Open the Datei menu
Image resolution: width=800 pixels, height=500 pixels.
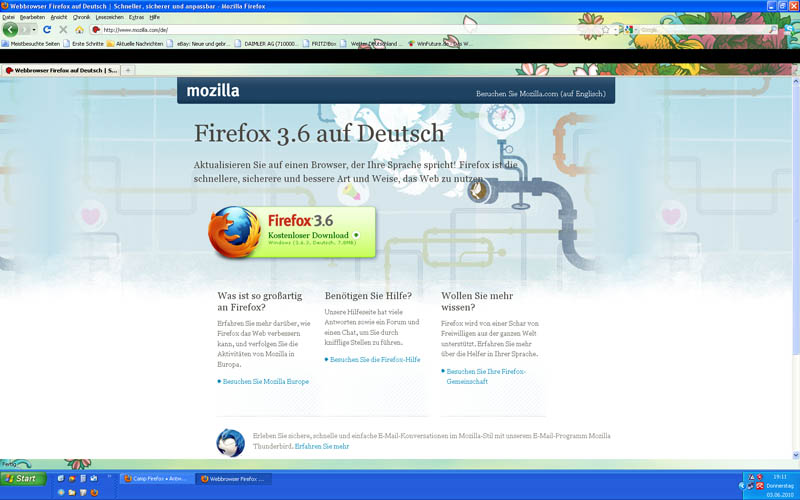click(9, 17)
